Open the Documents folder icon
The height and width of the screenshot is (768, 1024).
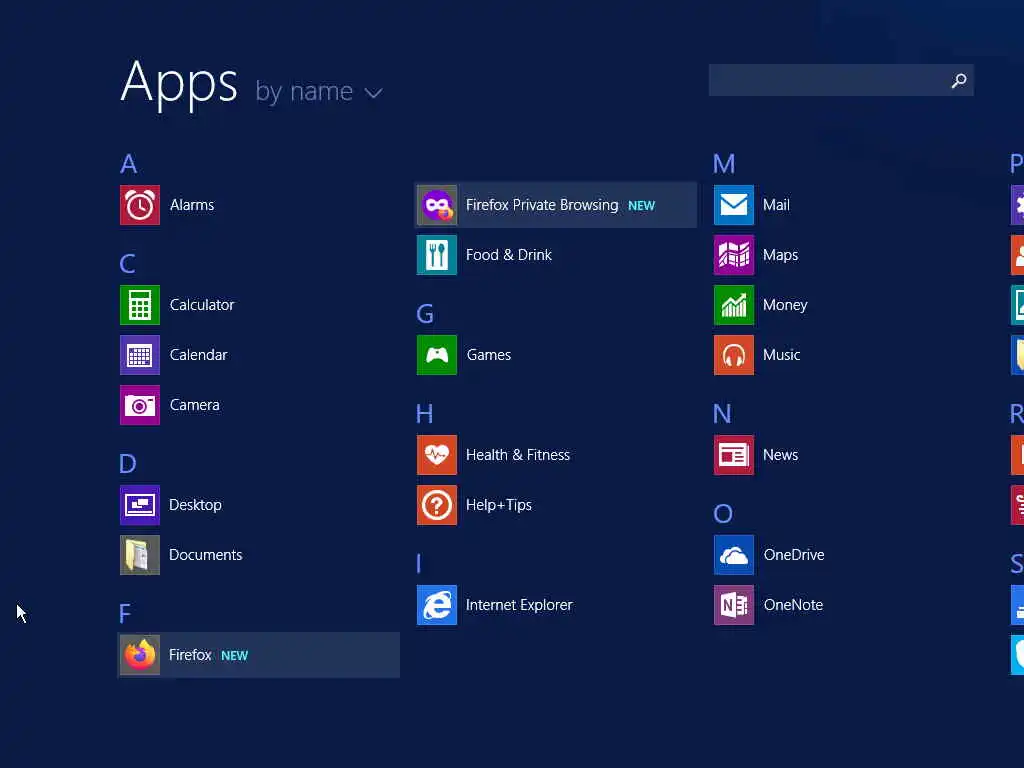tap(140, 555)
